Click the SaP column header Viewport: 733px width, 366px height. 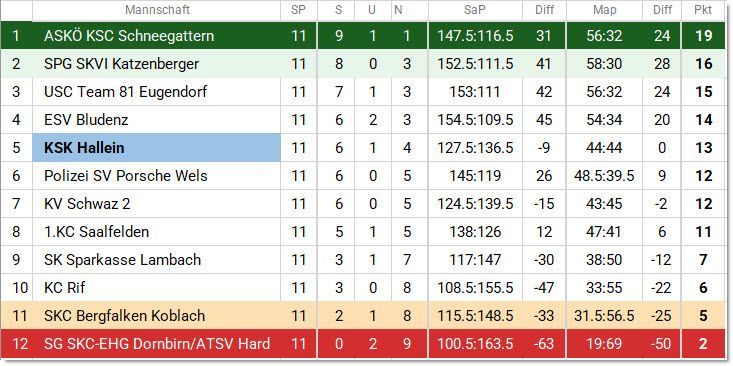475,10
